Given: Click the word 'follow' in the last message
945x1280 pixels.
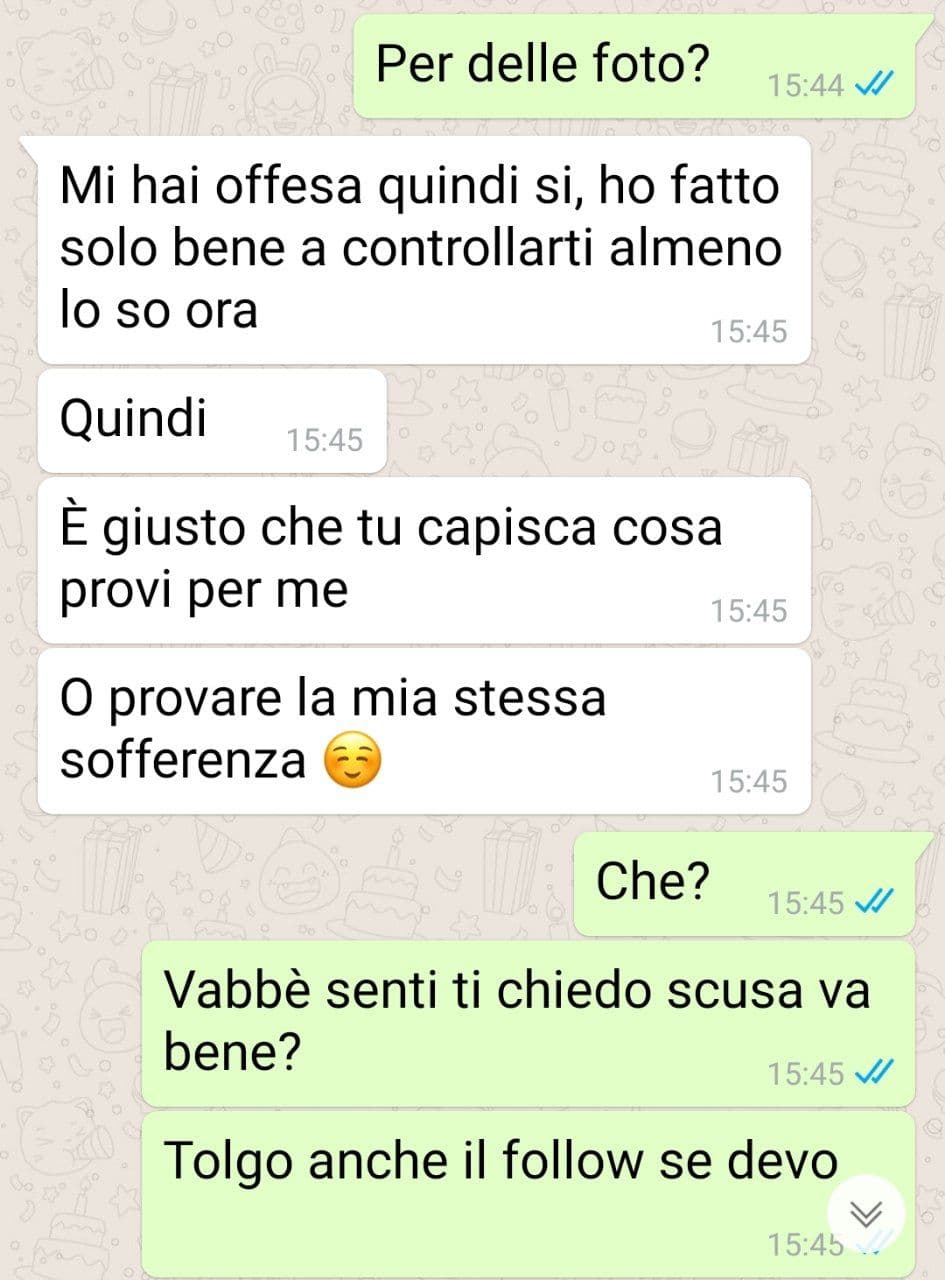Looking at the screenshot, I should click(572, 1160).
